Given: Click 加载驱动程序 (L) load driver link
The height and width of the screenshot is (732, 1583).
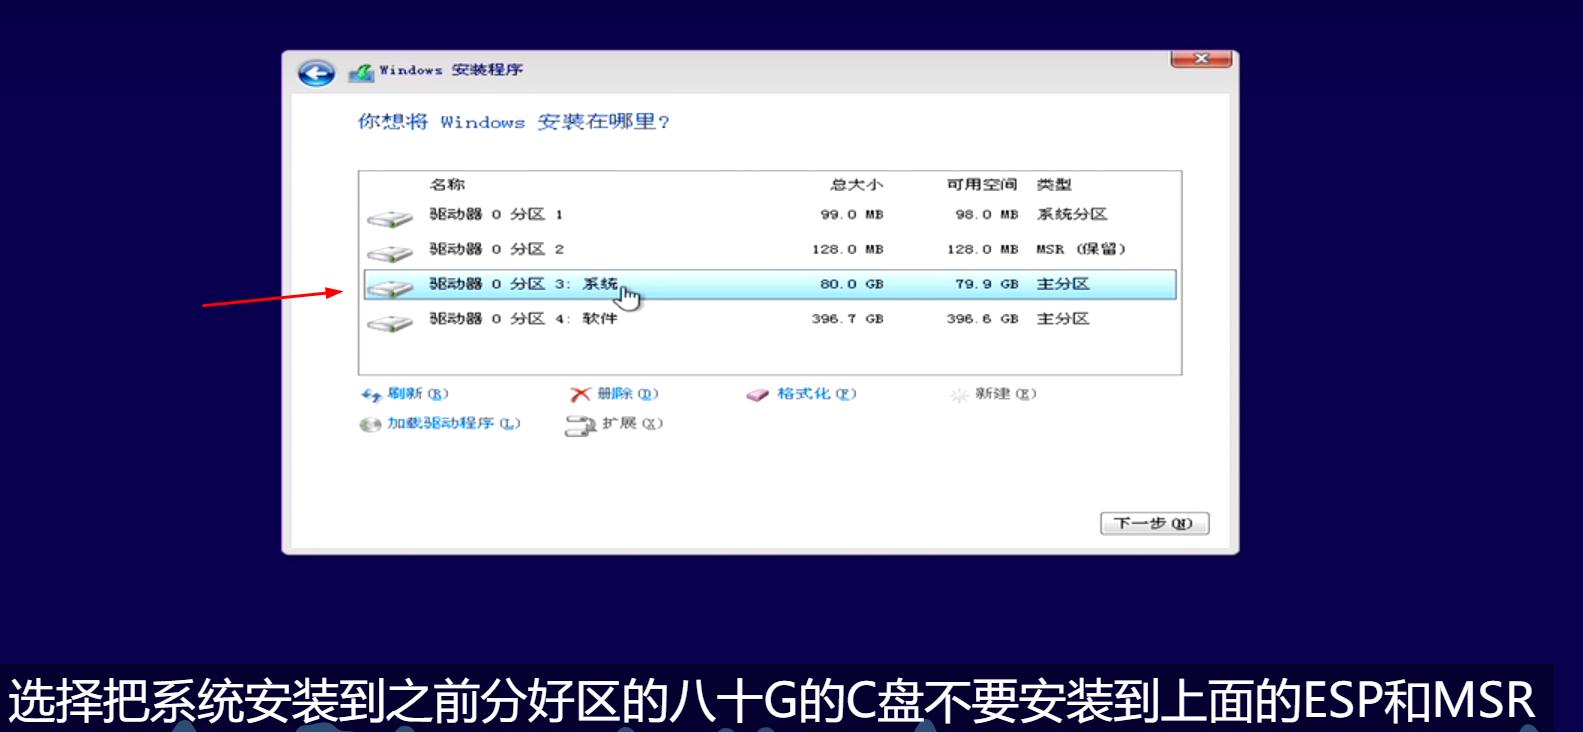Looking at the screenshot, I should point(453,424).
